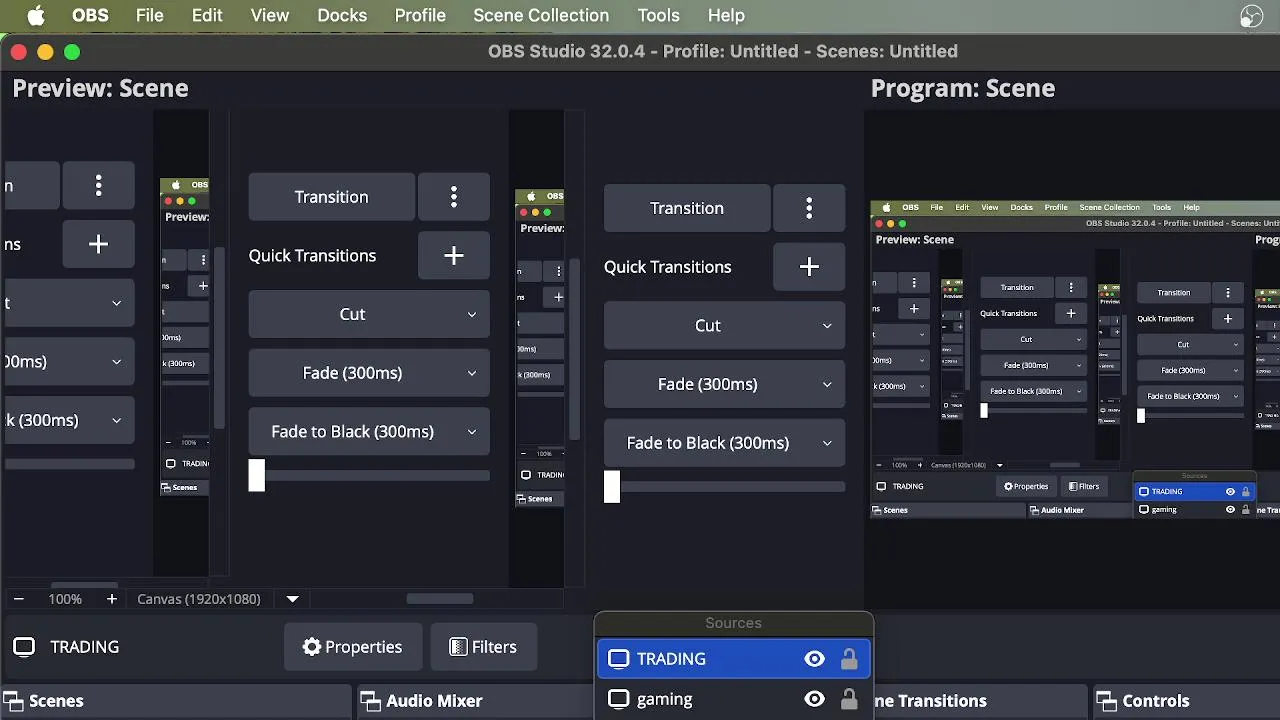Toggle the lock on the TRADING source
The width and height of the screenshot is (1280, 720).
849,659
